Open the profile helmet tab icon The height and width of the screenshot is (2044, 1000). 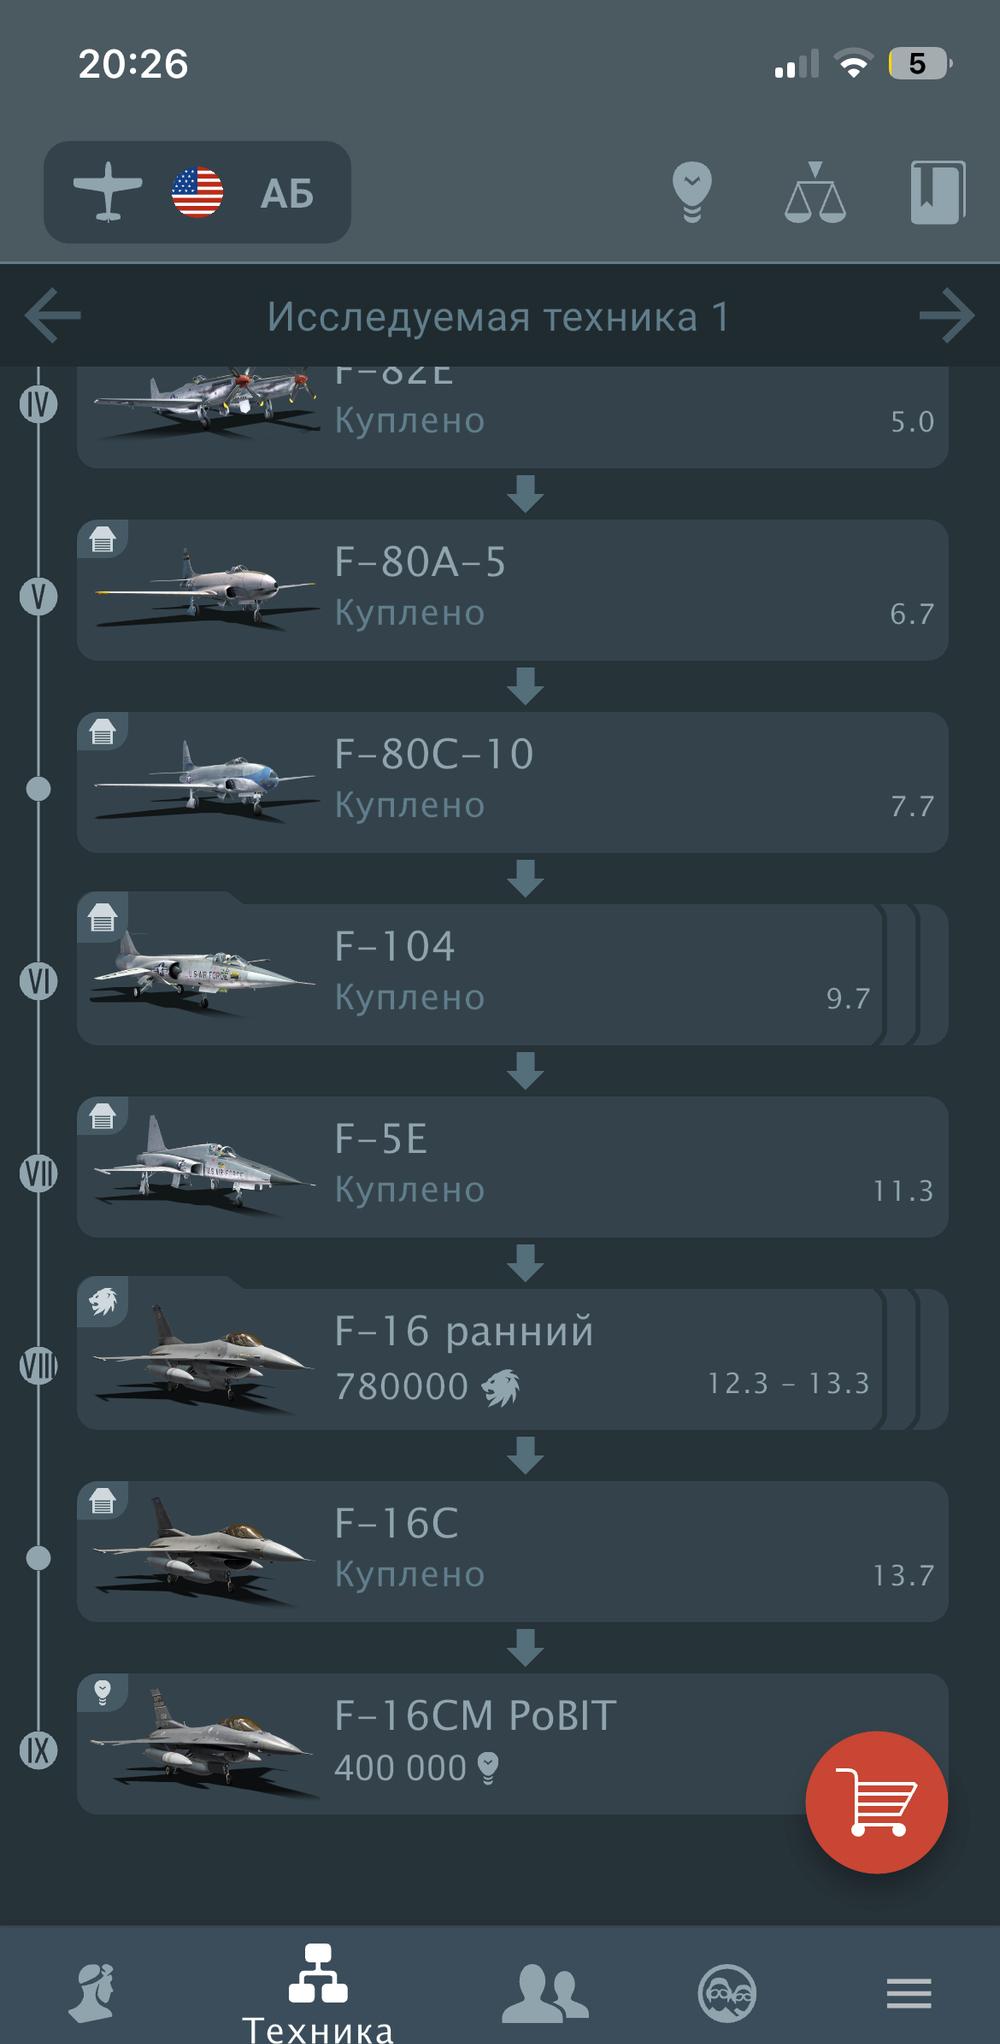(x=92, y=1992)
